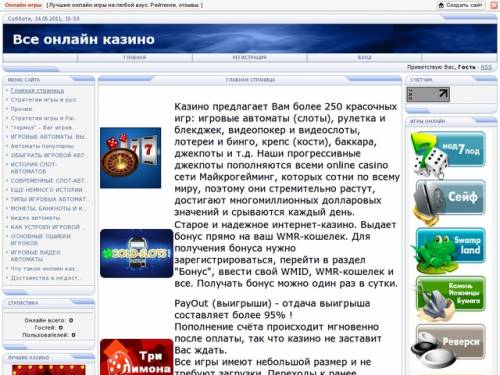Open 'ТИПЫ ИГРОВЫХ АВТОМАТ...' link

(49, 199)
